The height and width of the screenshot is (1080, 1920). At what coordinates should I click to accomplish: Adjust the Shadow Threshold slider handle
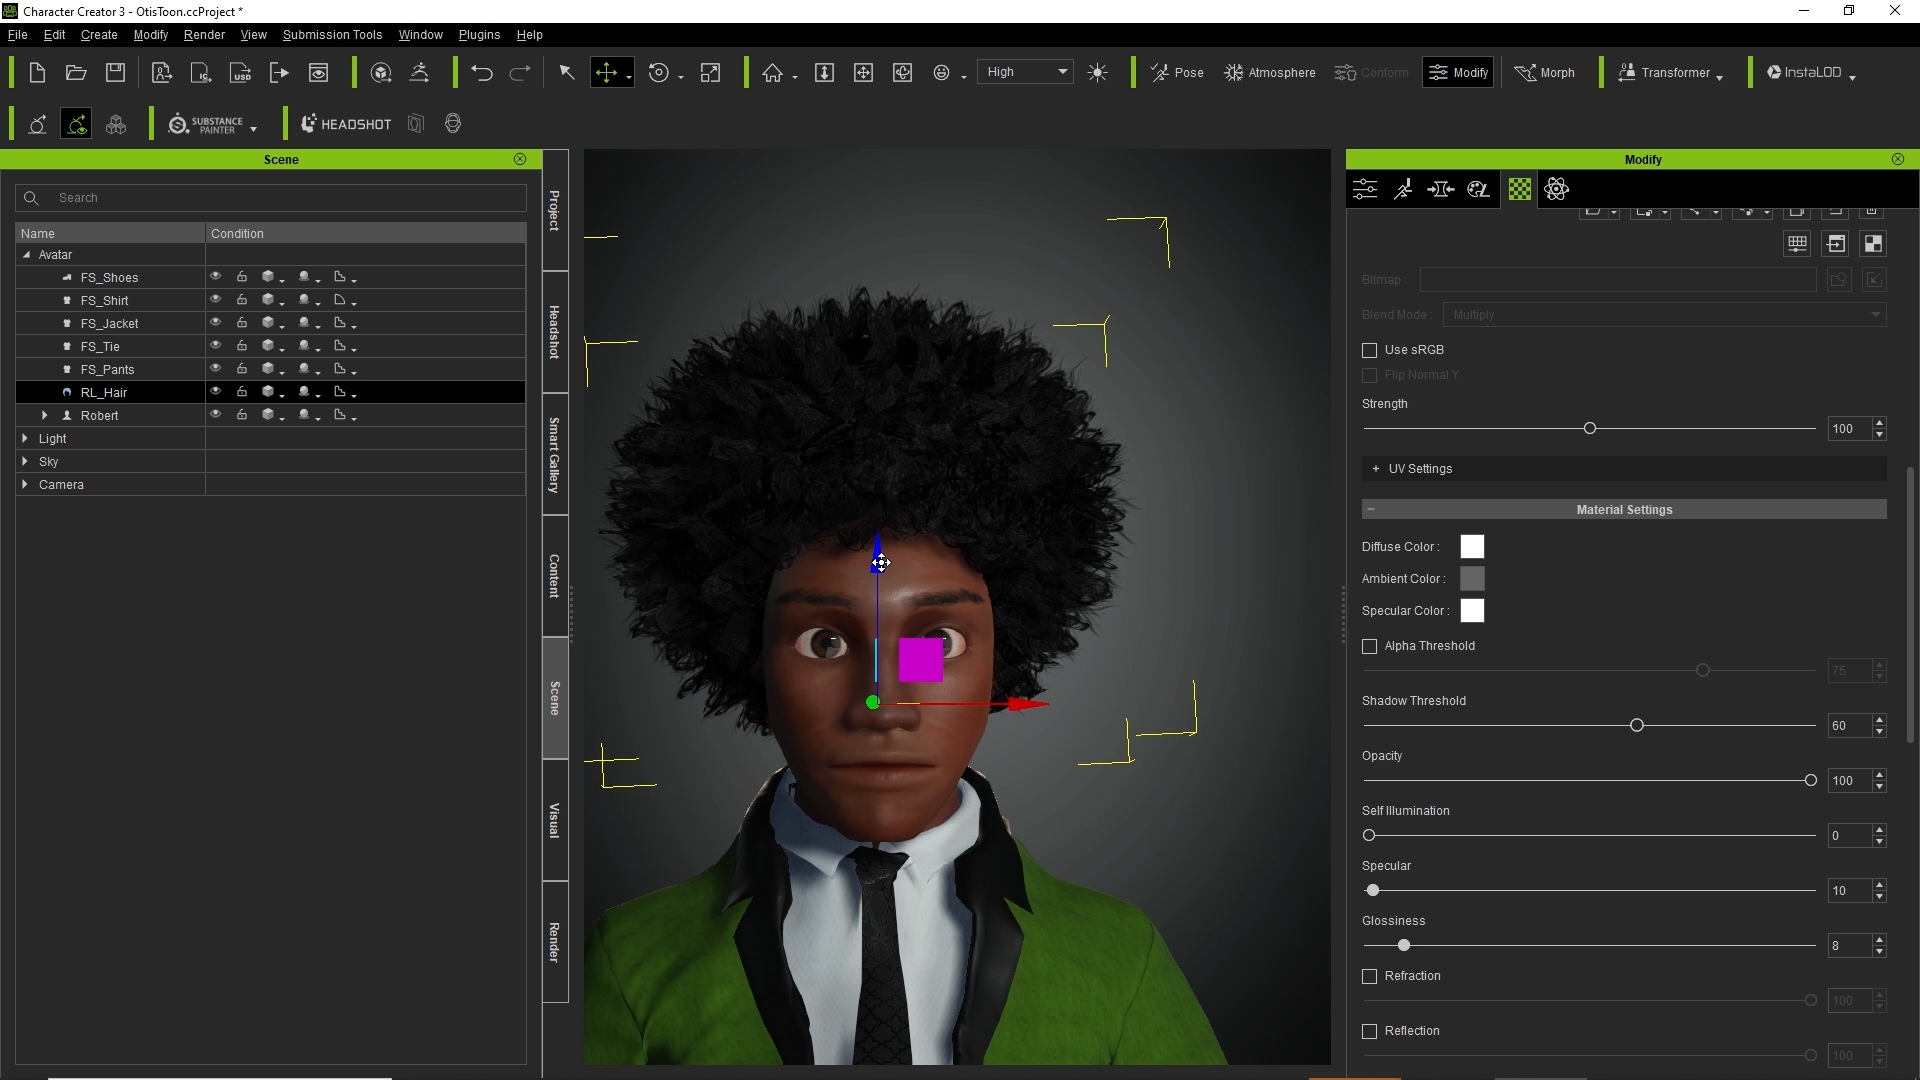tap(1637, 725)
